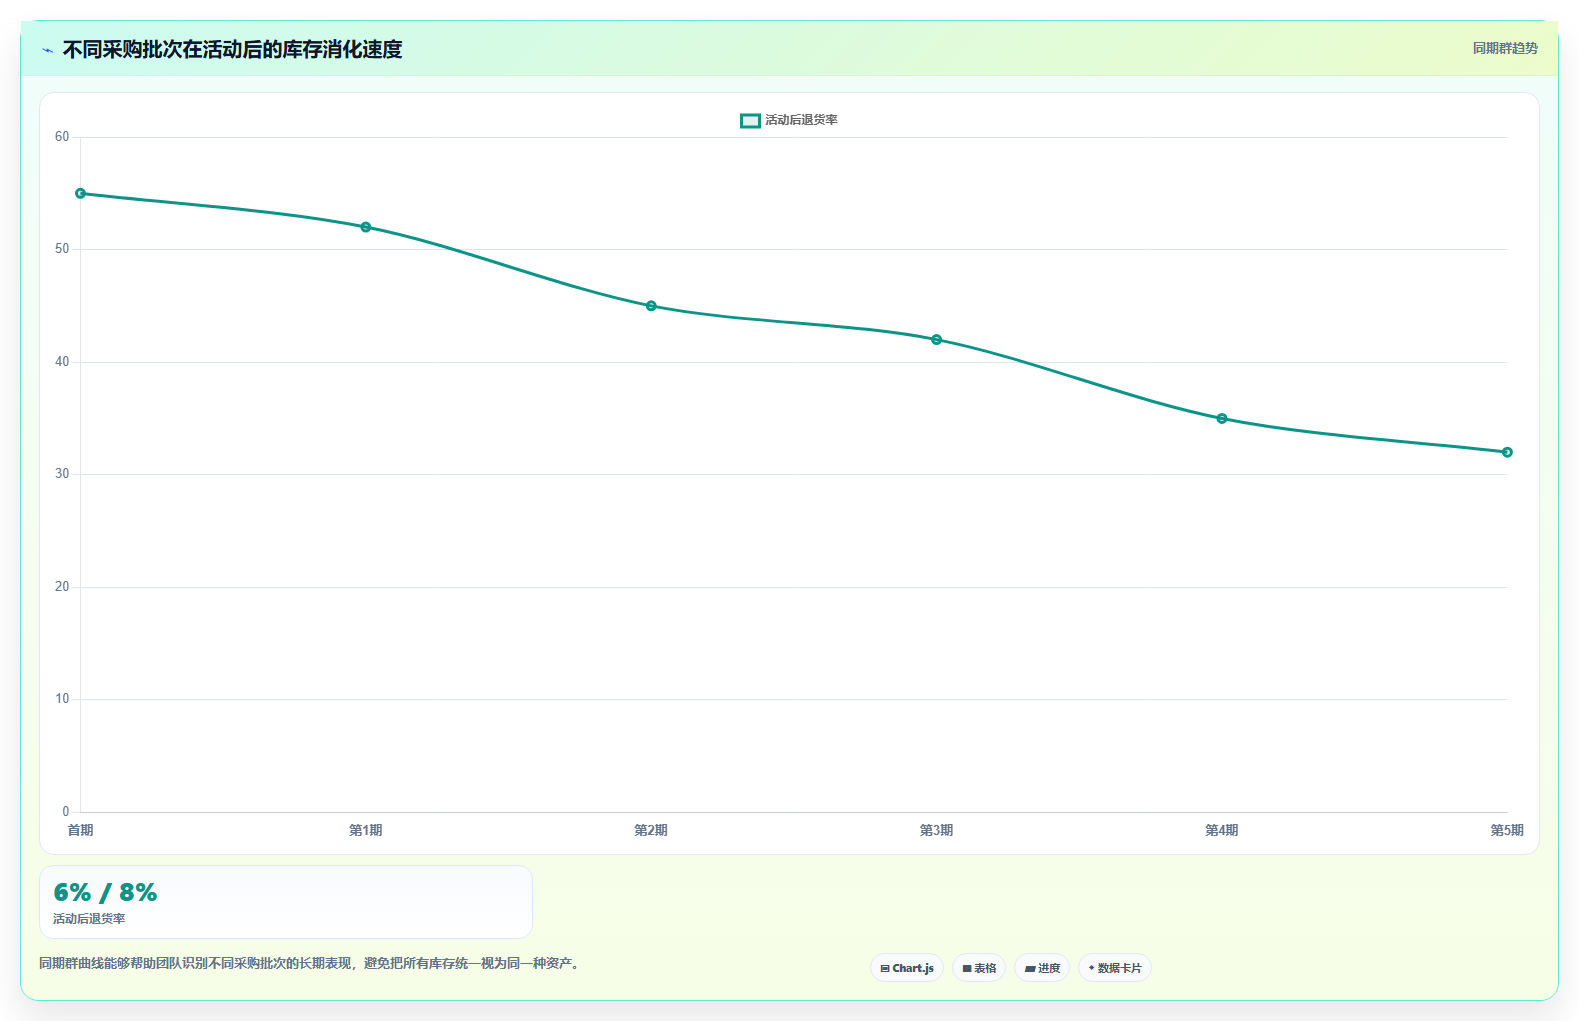Select the 同期群趋势 label in the header
The width and height of the screenshot is (1579, 1021).
tap(1505, 48)
